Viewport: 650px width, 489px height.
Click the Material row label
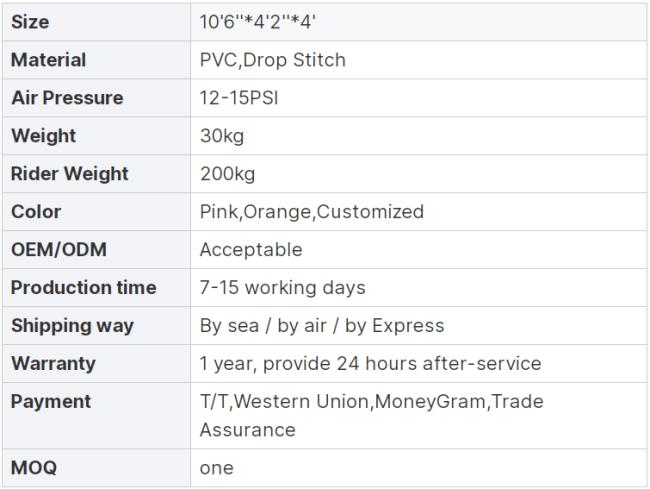click(49, 60)
